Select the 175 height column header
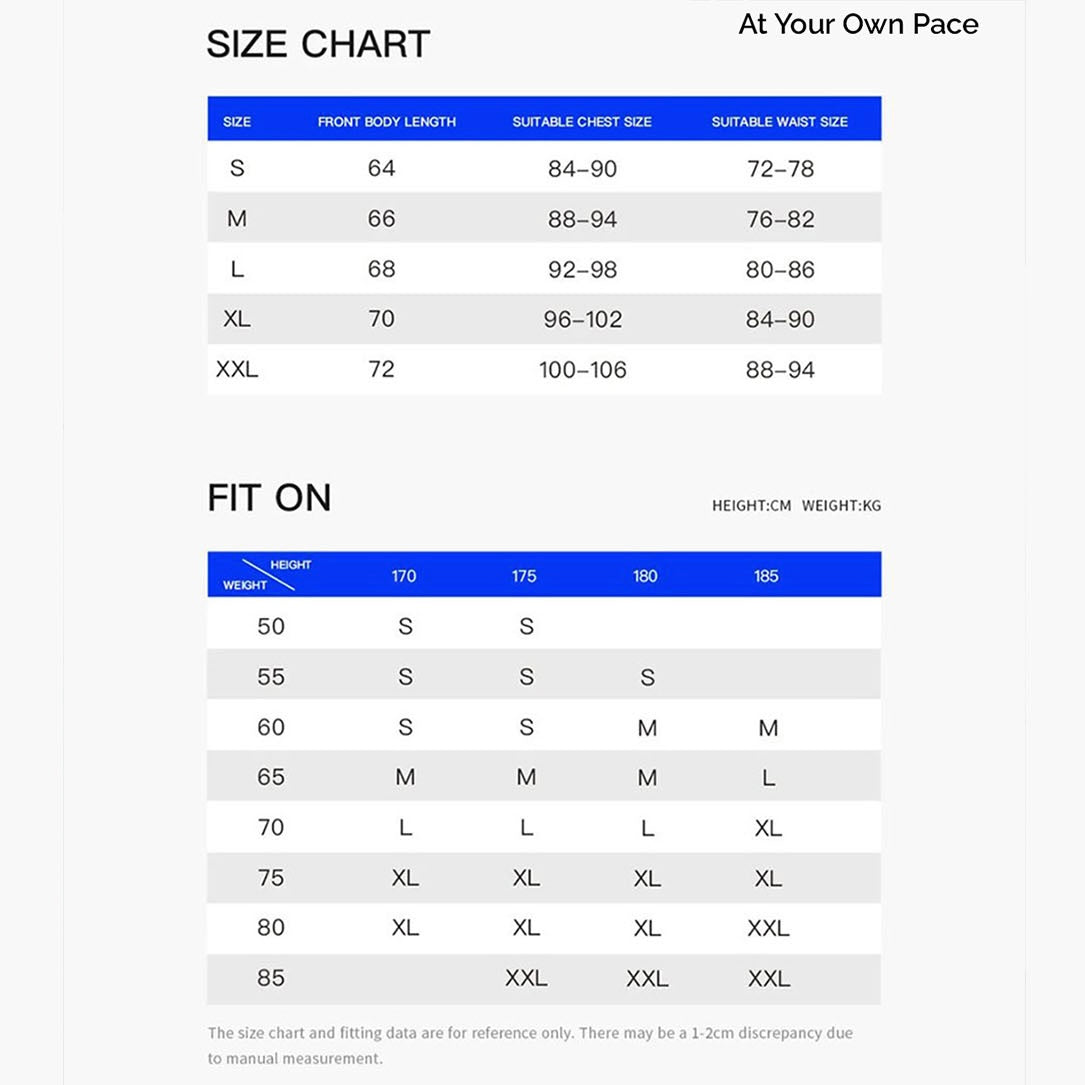Viewport: 1085px width, 1085px height. pos(524,576)
